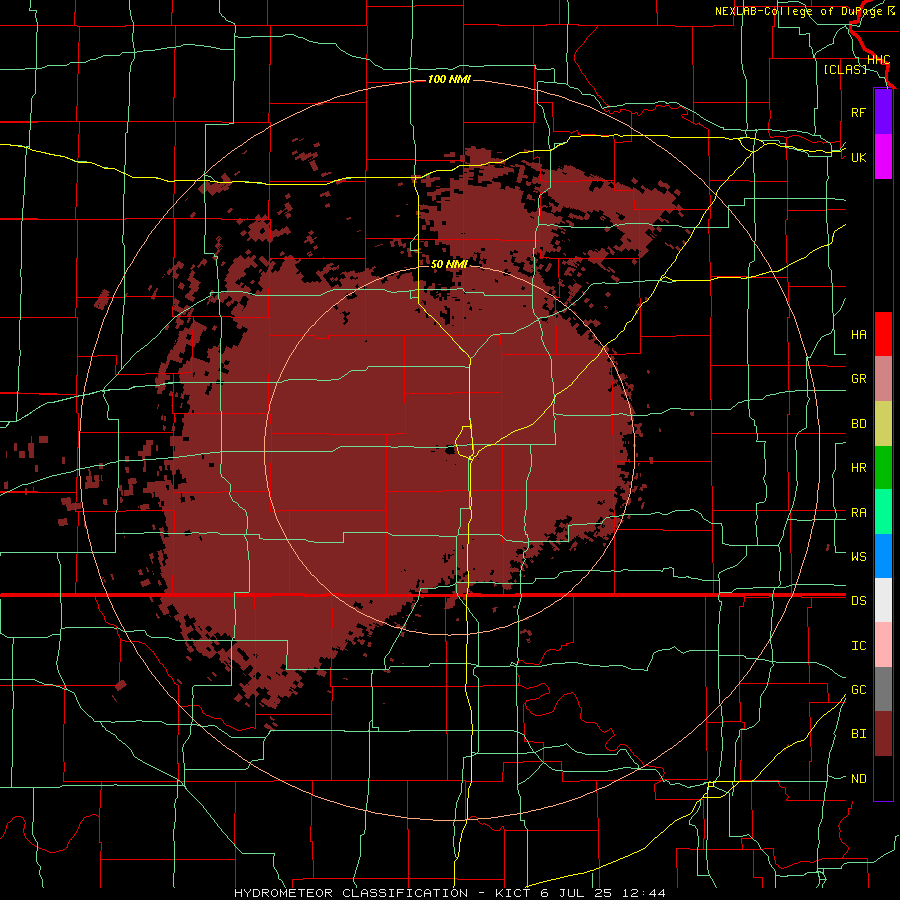Click the HHC product label

(x=878, y=60)
